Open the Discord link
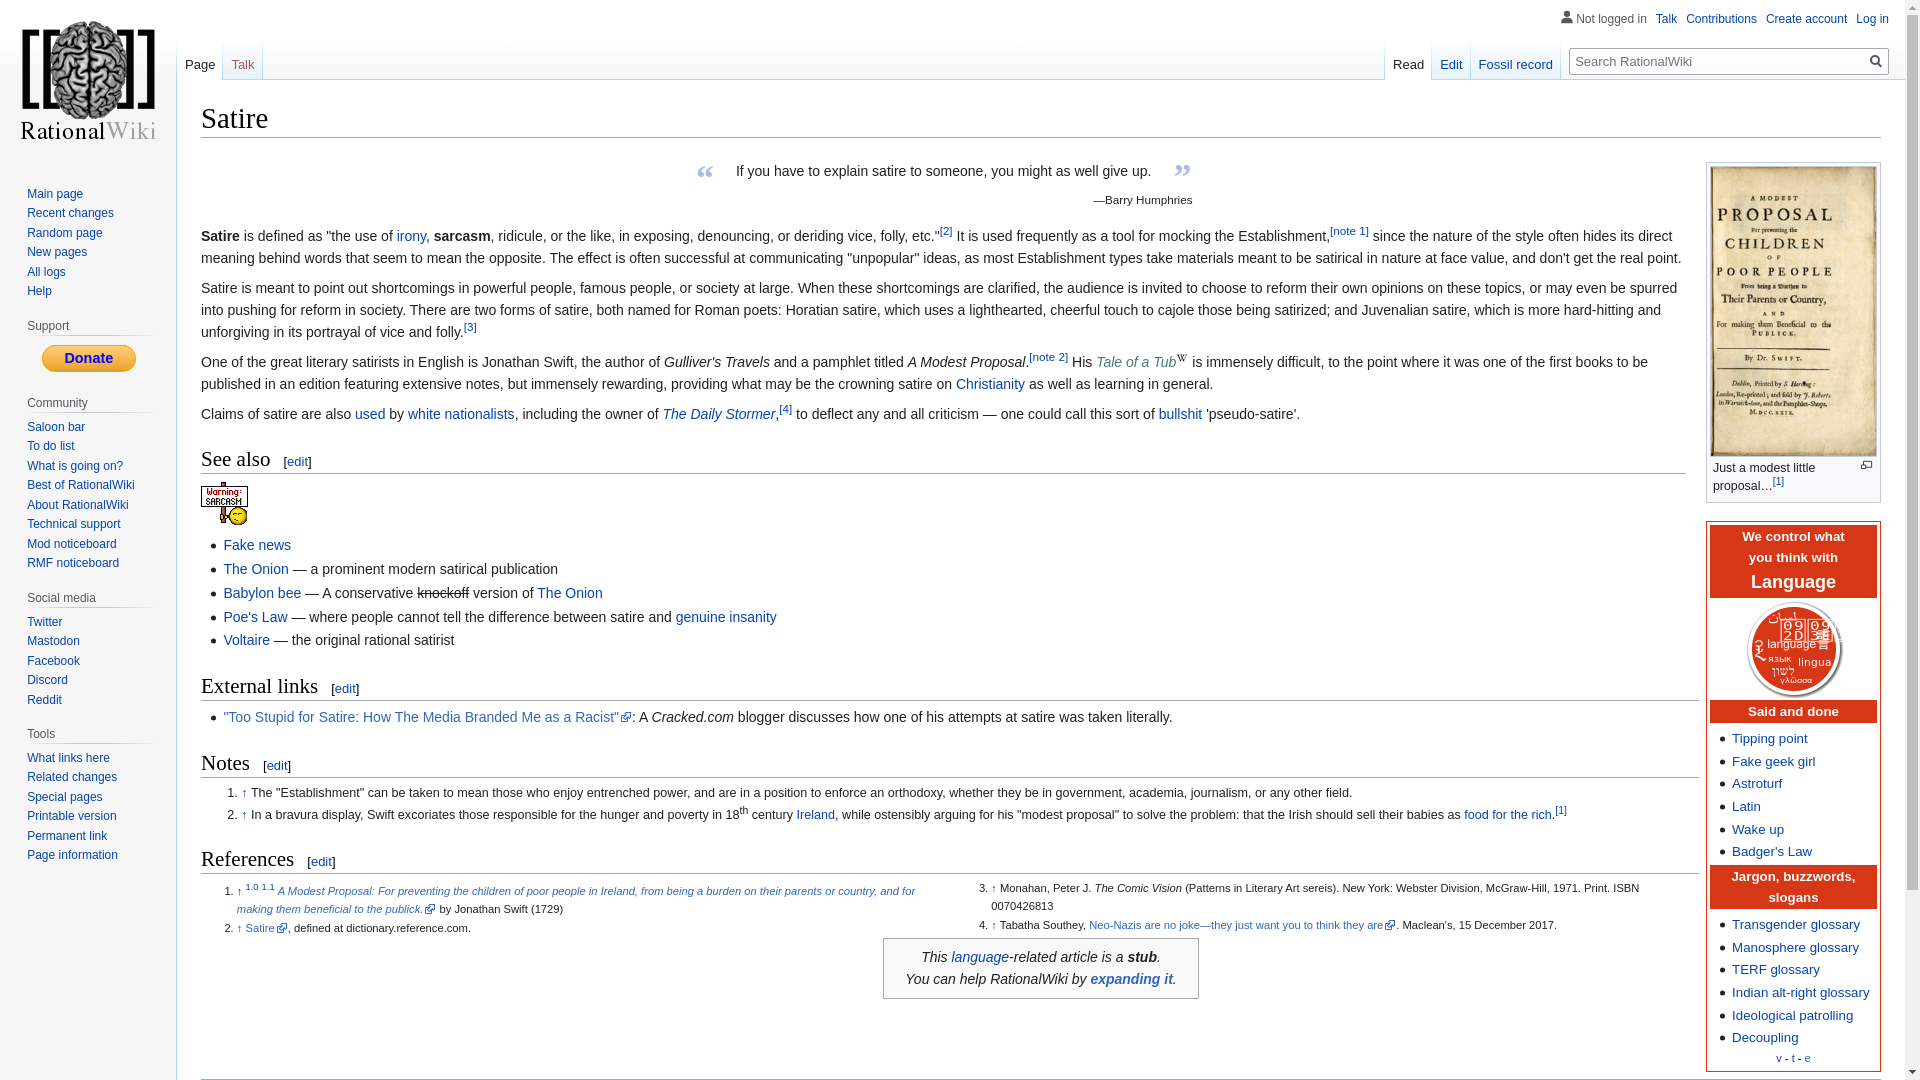Screen dimensions: 1920x1080 coord(47,680)
